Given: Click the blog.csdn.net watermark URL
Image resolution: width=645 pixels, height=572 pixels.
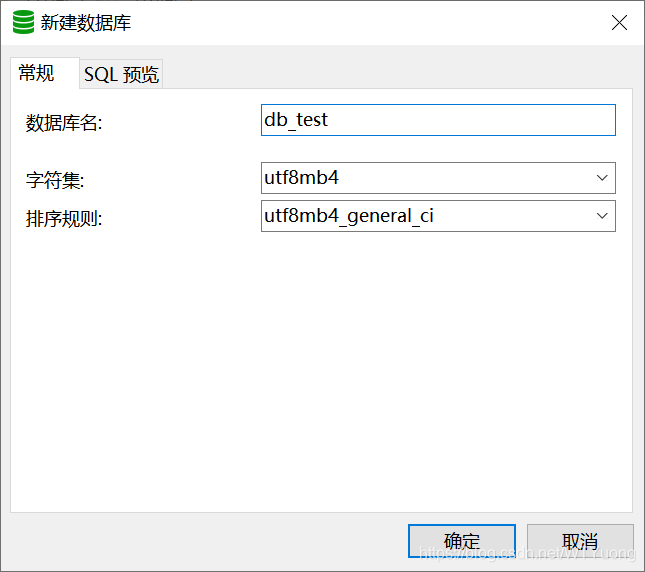Looking at the screenshot, I should coord(527,553).
